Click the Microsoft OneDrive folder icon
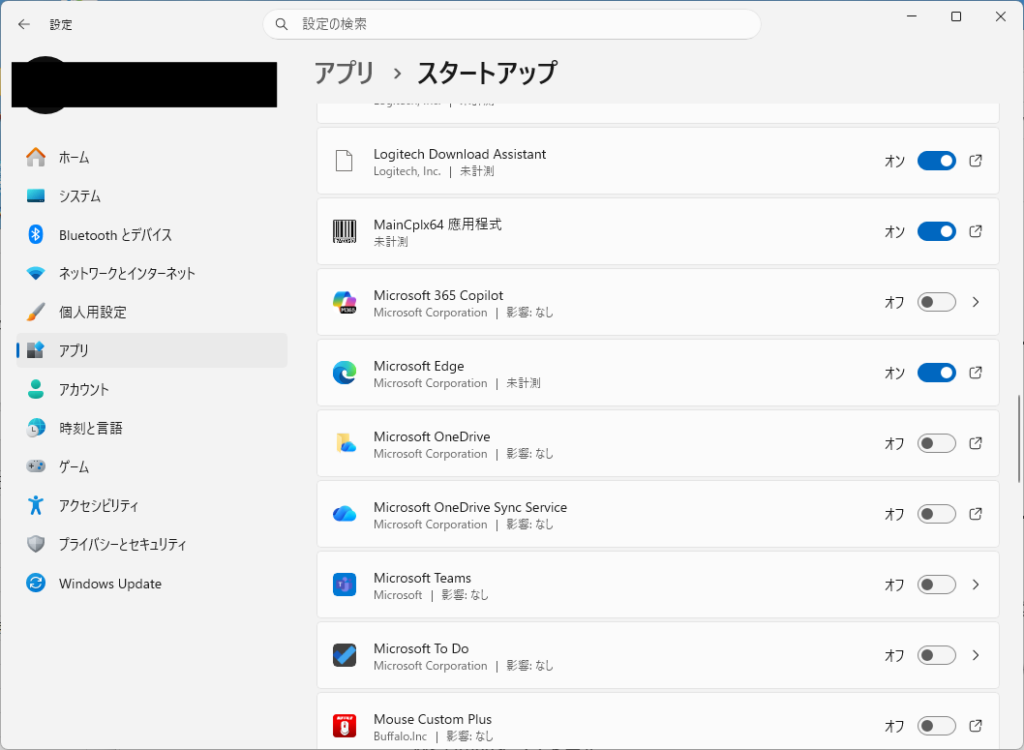This screenshot has width=1024, height=750. 344,443
